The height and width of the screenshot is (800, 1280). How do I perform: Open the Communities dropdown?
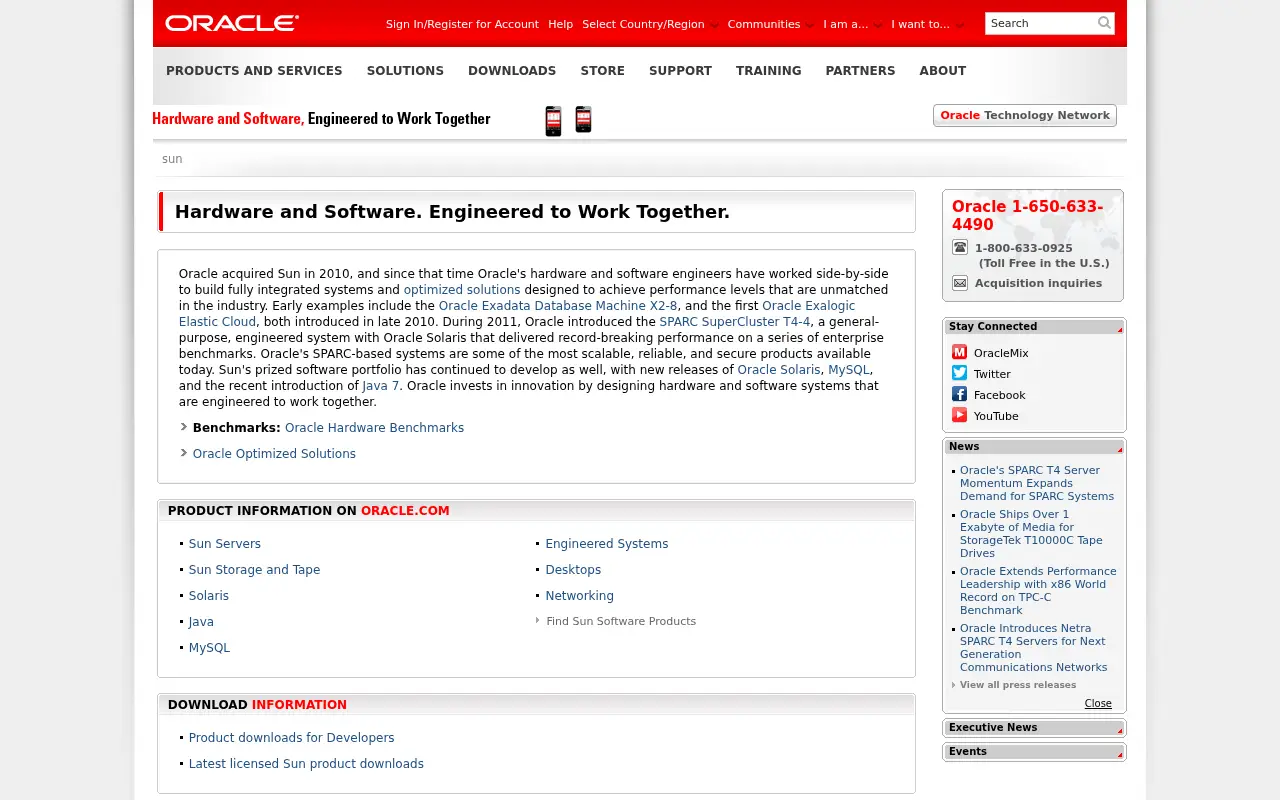pos(770,24)
